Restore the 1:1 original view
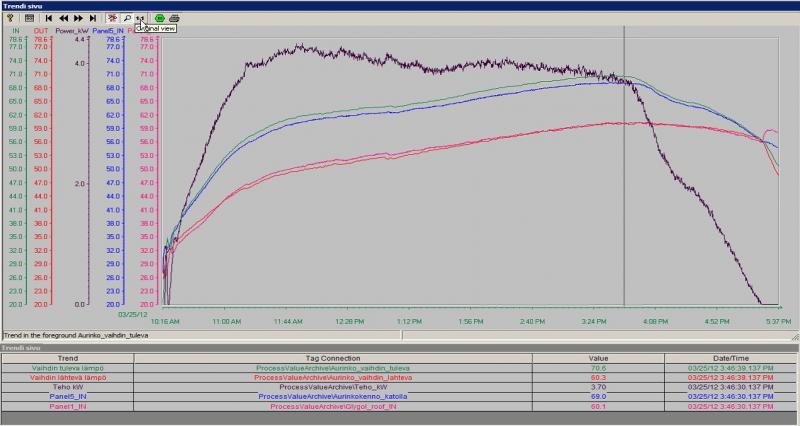 coord(141,18)
